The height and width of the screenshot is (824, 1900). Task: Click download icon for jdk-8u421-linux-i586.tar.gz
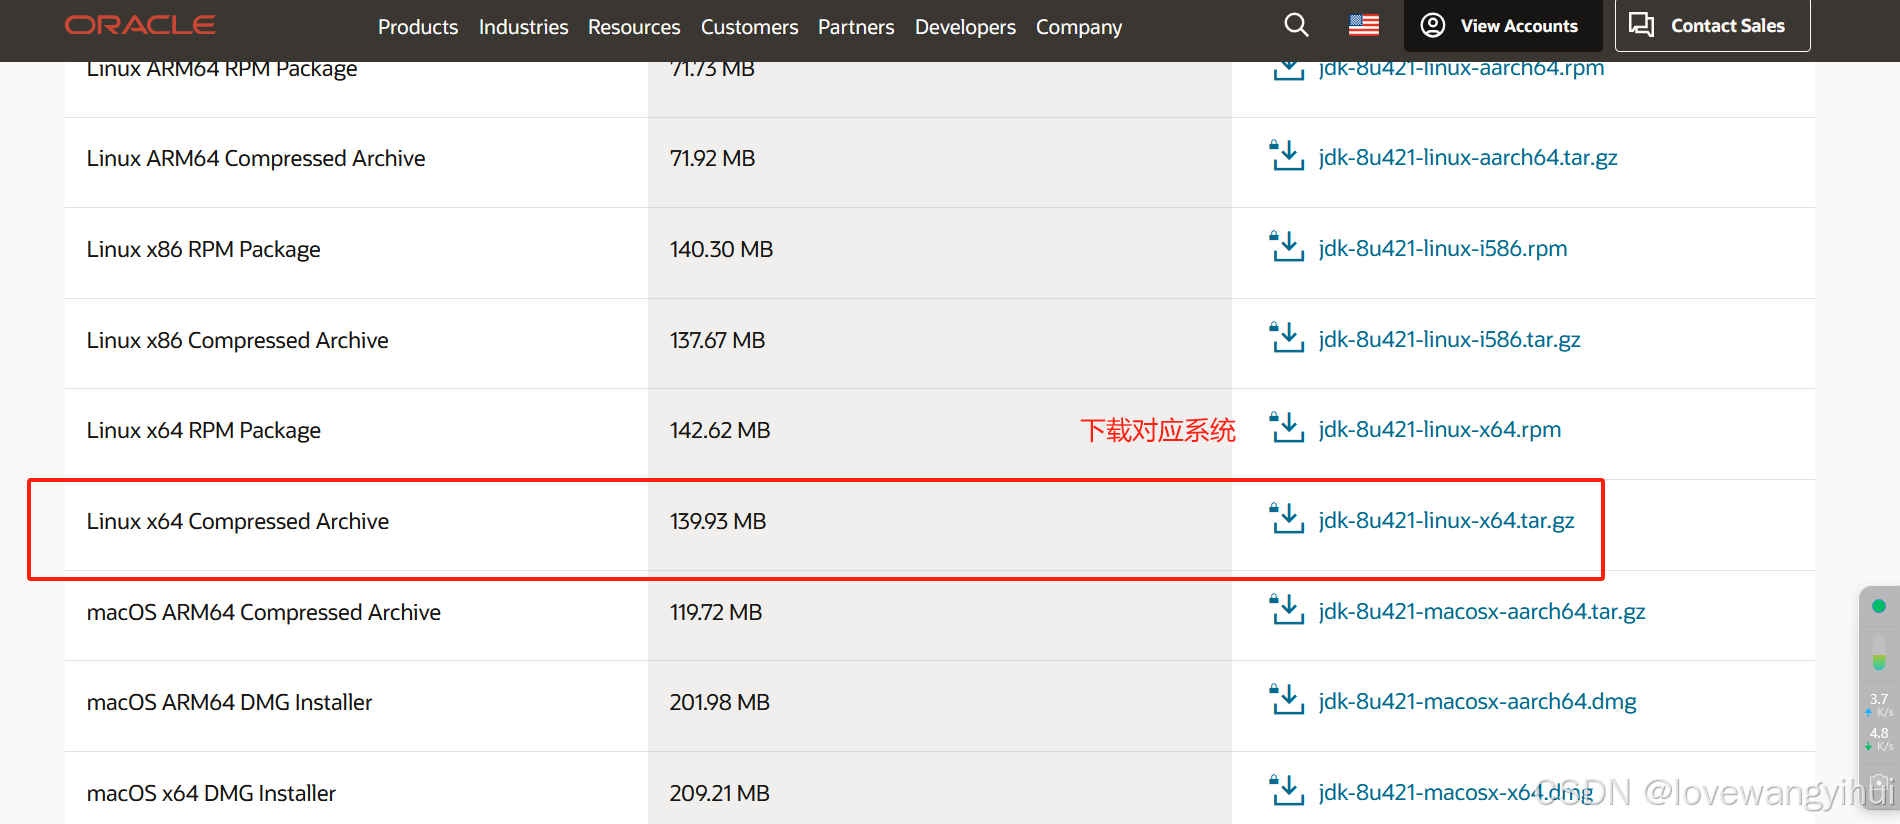(1287, 338)
